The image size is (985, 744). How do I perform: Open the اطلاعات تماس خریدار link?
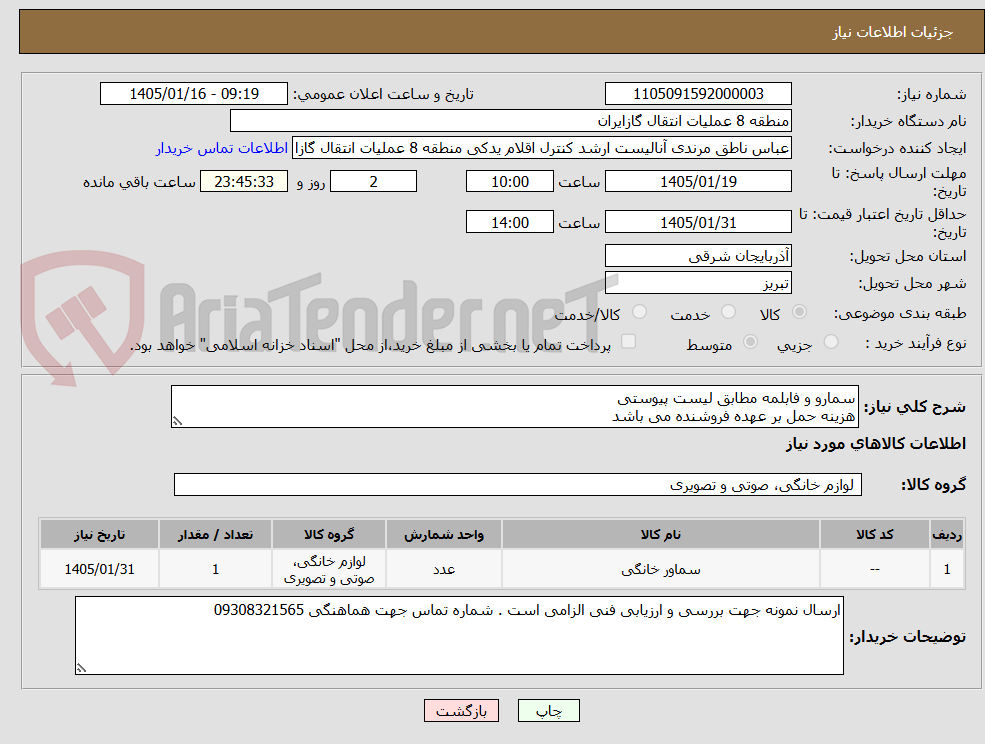pyautogui.click(x=222, y=148)
